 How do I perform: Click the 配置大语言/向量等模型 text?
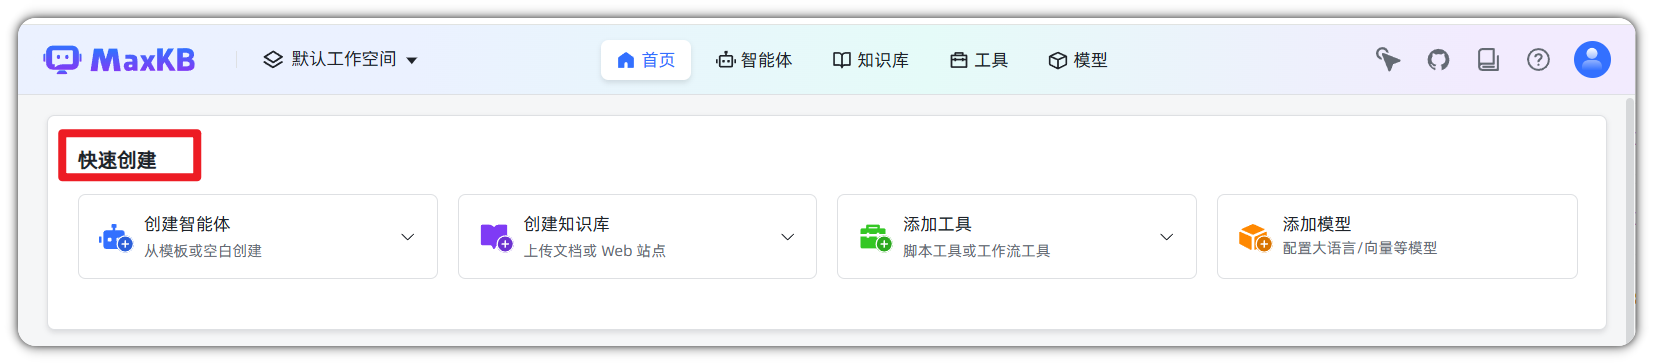[x=1360, y=248]
